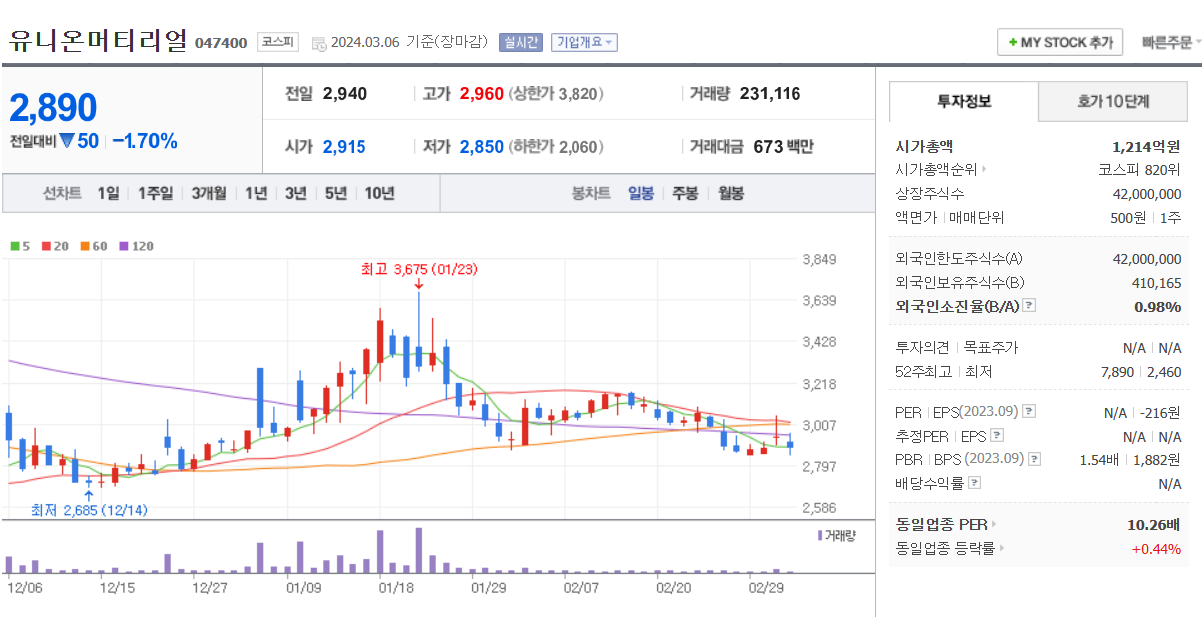Click current price 2,890
The height and width of the screenshot is (617, 1203).
point(54,107)
